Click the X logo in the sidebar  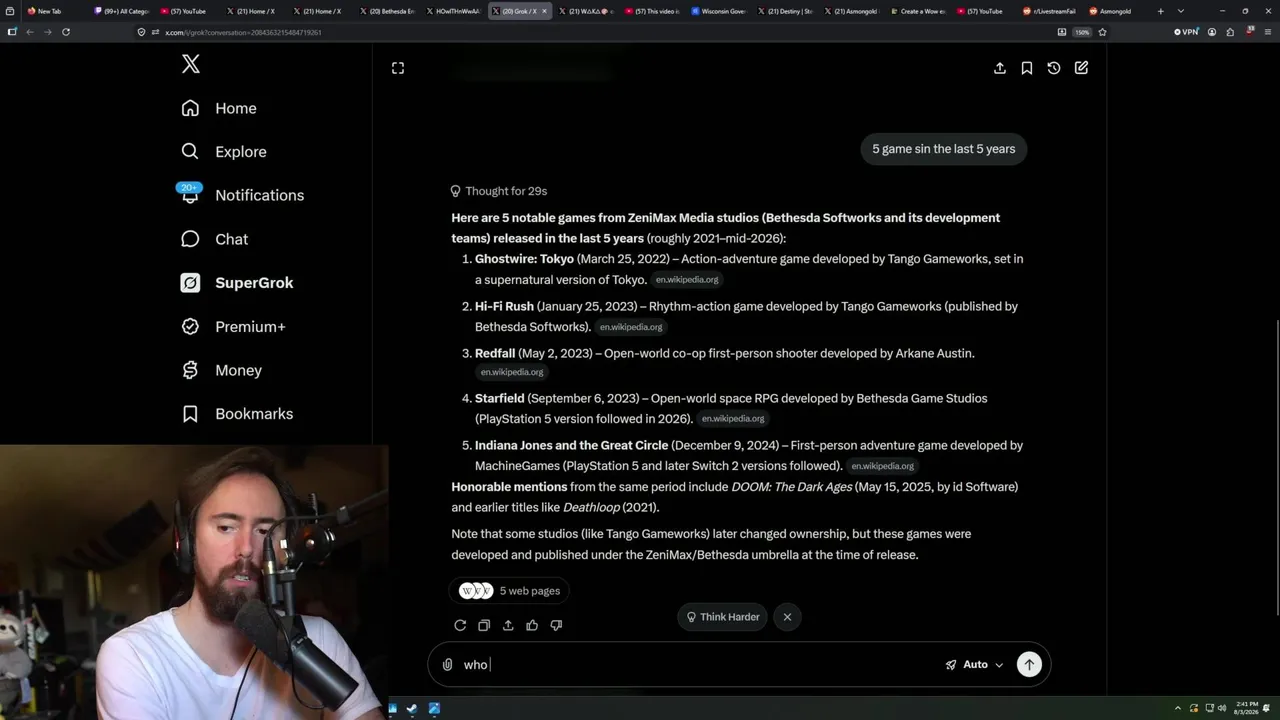pos(191,65)
